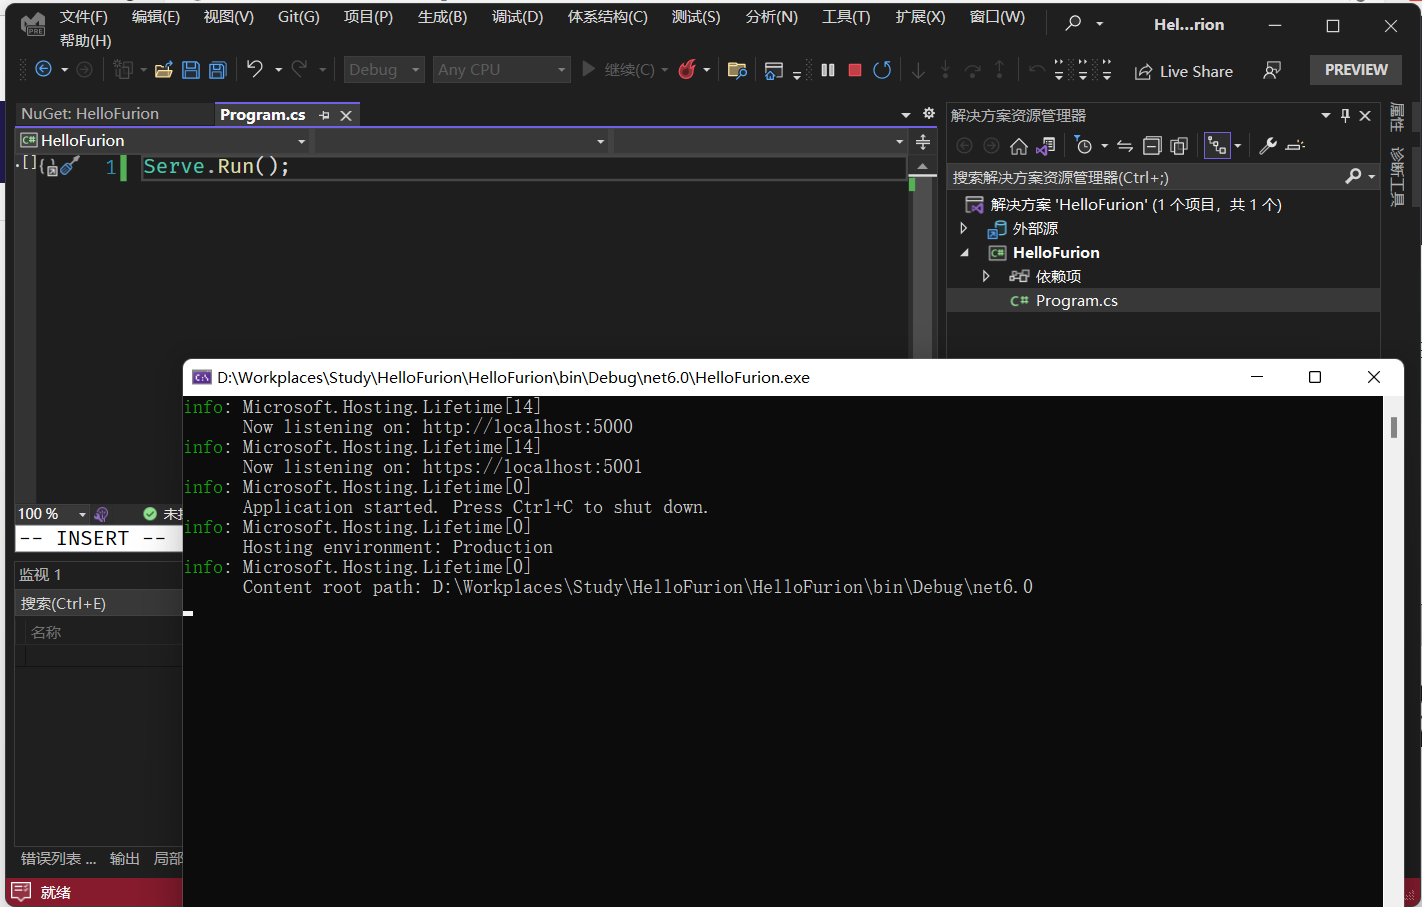Toggle auto-hide pin of Solution Explorer
The image size is (1422, 907).
1345,116
